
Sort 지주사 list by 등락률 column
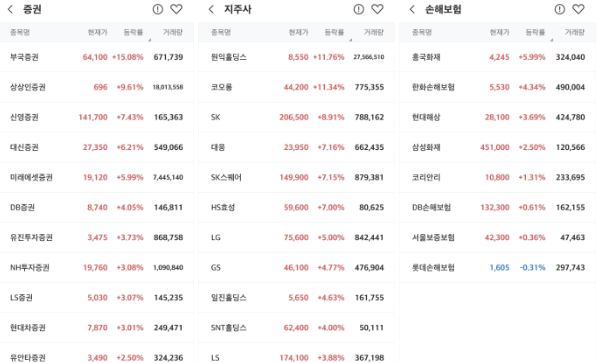[335, 32]
